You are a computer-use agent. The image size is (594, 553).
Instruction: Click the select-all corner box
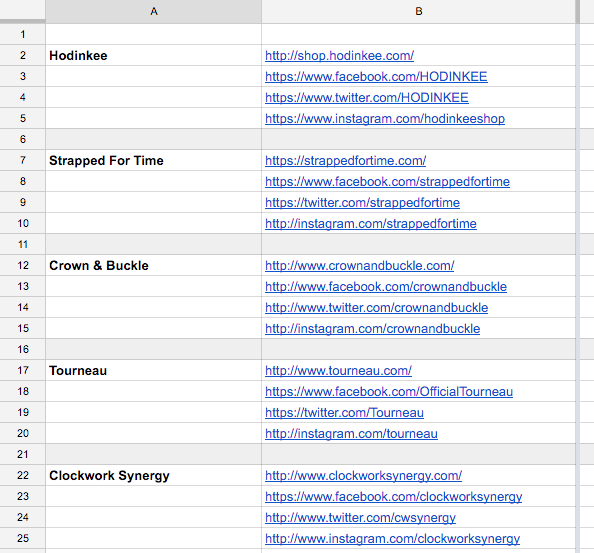(22, 11)
